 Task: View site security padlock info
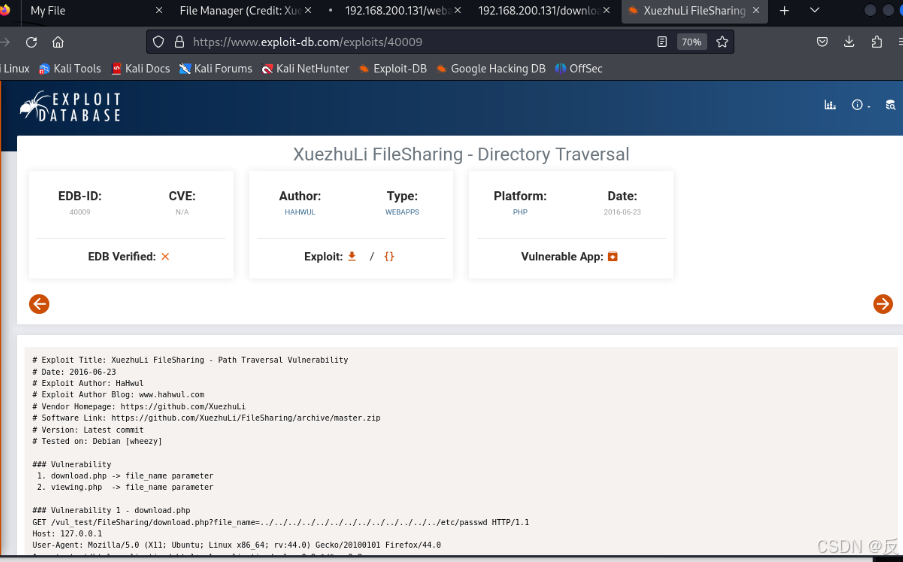179,42
